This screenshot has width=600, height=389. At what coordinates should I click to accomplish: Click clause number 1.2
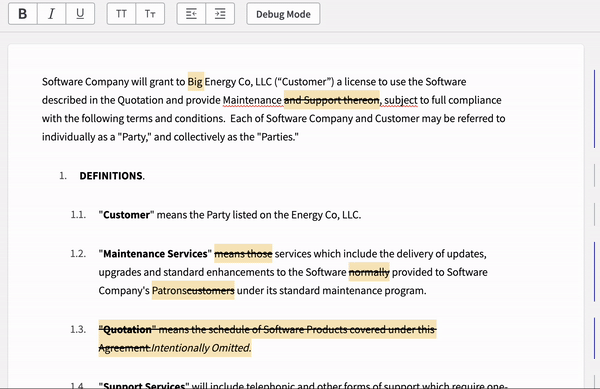(x=78, y=254)
